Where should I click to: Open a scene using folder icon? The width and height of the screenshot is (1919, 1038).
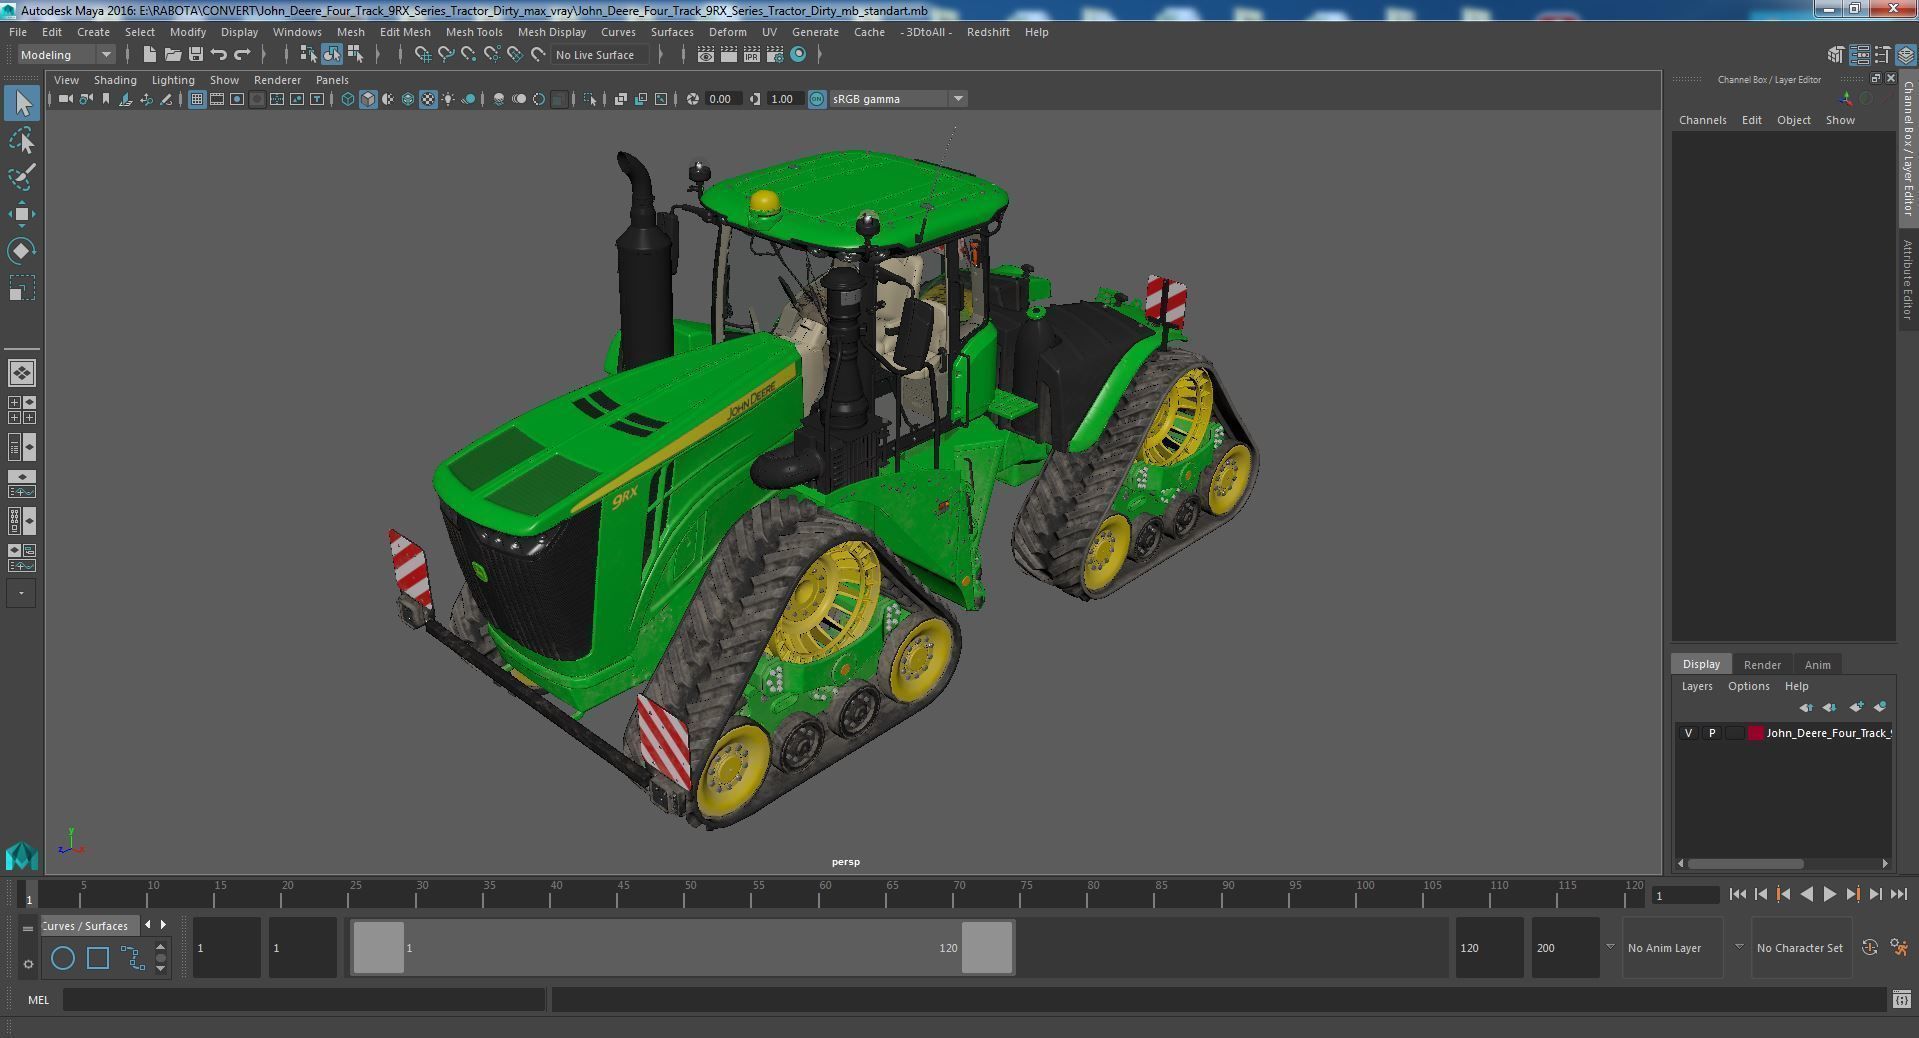tap(172, 55)
